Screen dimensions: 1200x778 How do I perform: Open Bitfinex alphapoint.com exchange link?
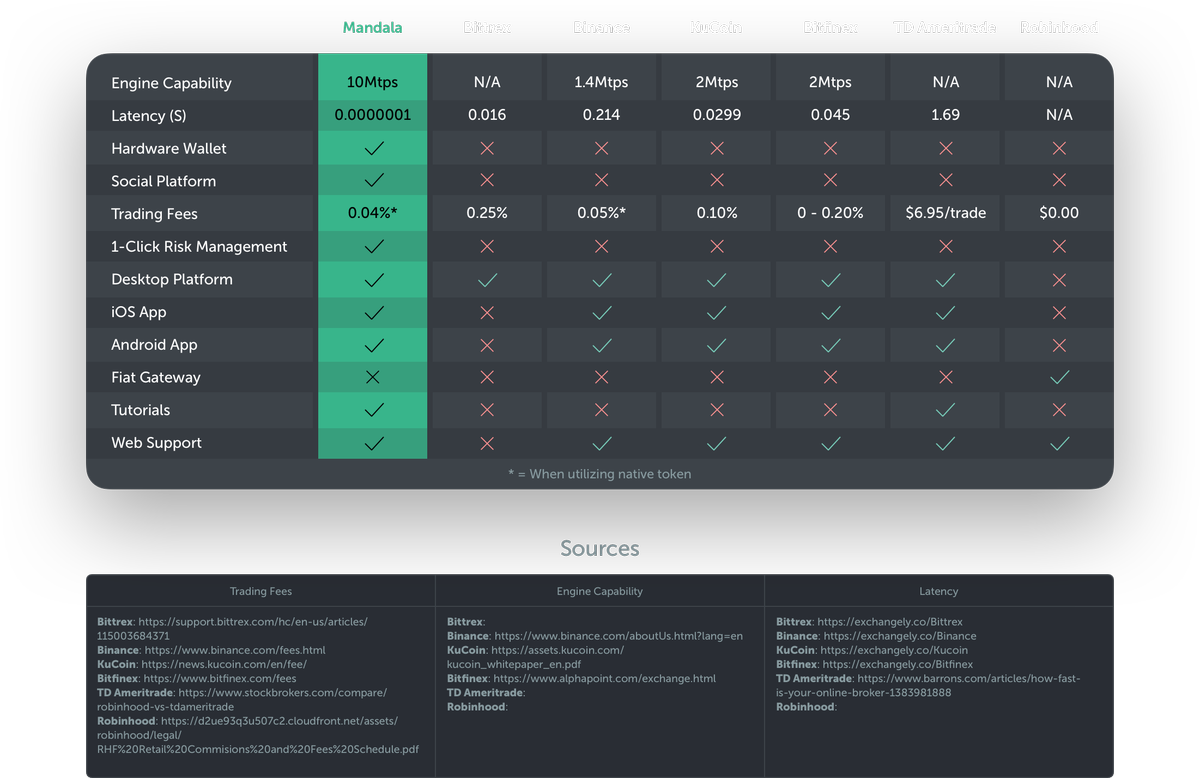pos(605,678)
